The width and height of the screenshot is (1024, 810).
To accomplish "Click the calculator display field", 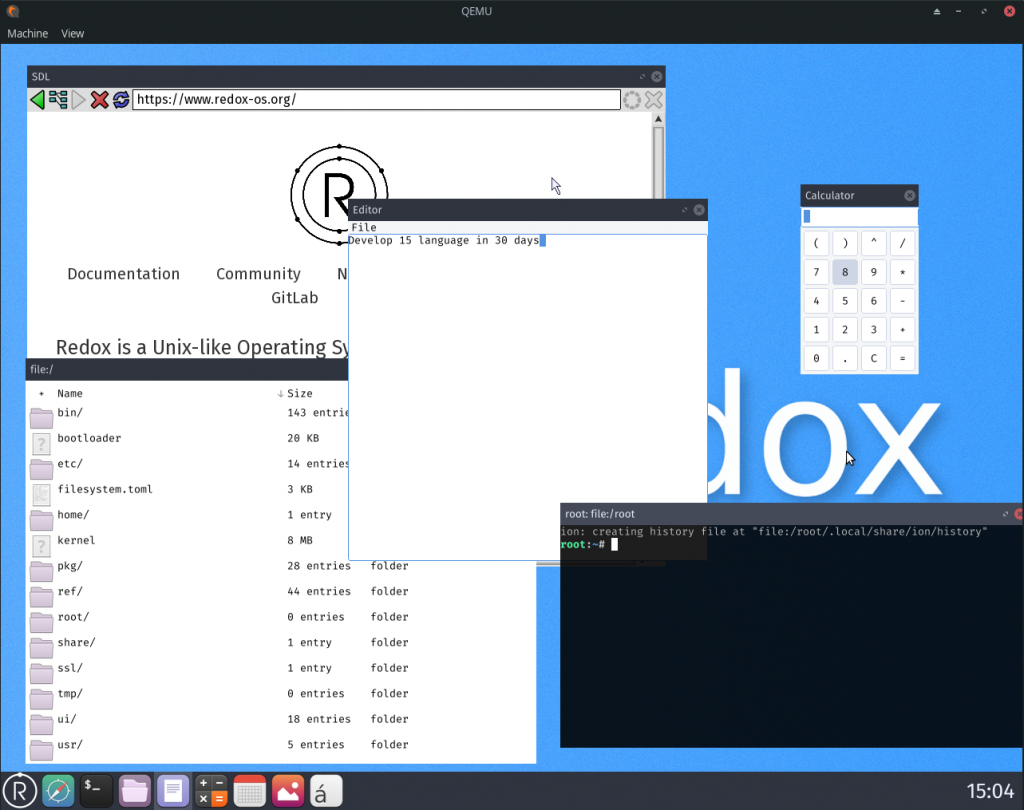I will pyautogui.click(x=859, y=216).
